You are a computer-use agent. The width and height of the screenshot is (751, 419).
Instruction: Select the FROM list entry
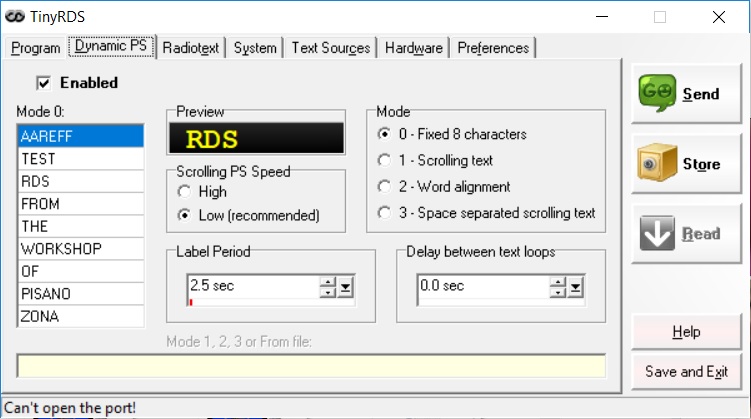pyautogui.click(x=80, y=204)
